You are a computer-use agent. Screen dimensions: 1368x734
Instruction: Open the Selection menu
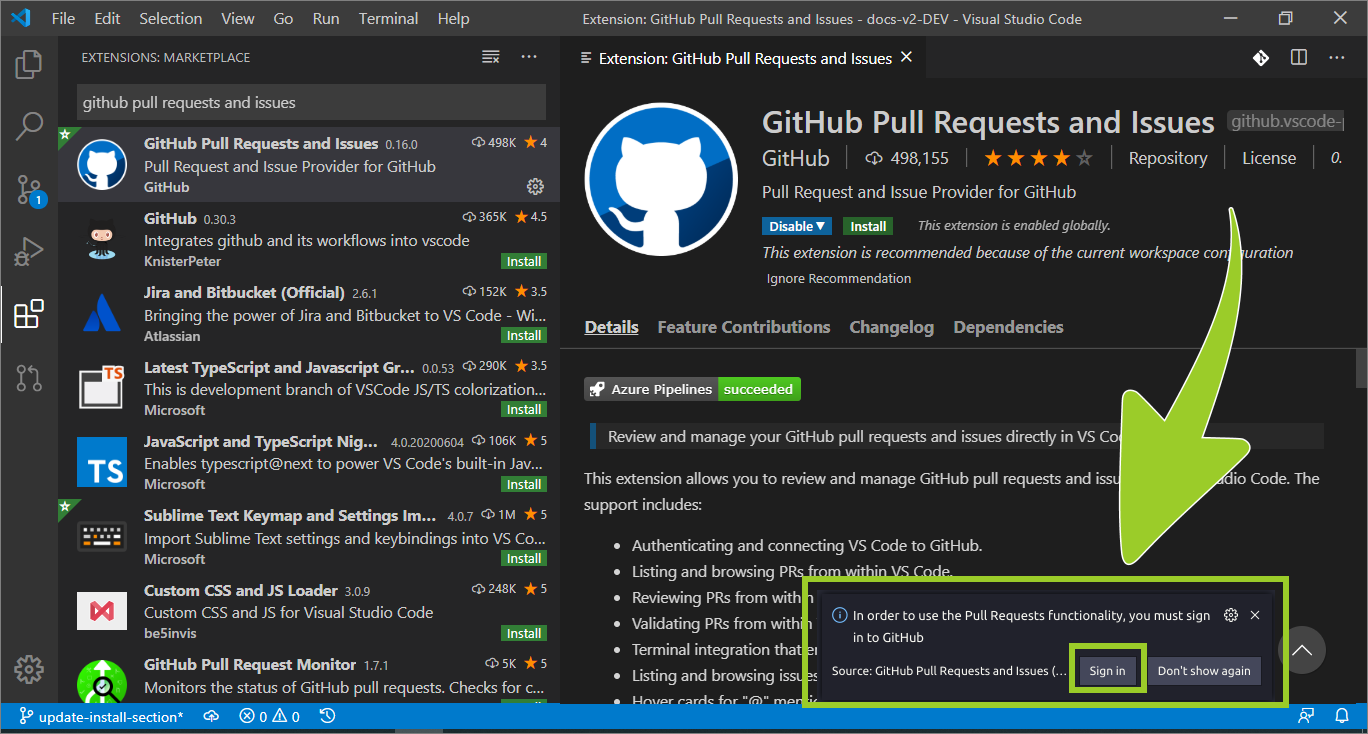coord(170,18)
